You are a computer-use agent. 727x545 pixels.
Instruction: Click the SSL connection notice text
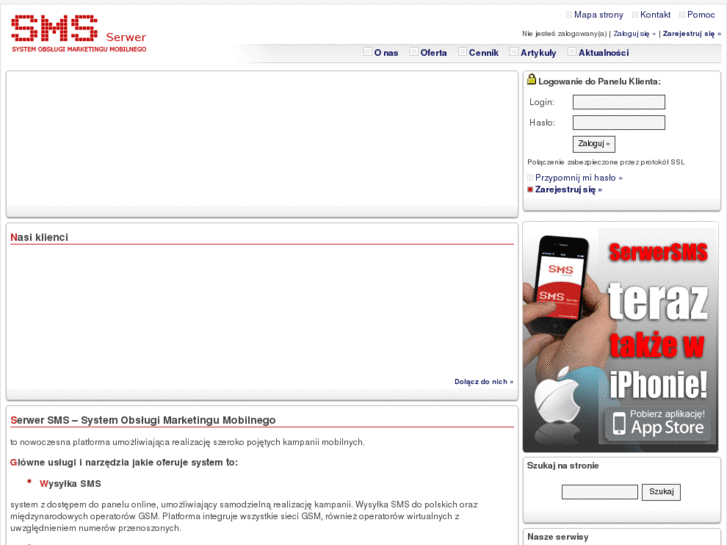[606, 162]
